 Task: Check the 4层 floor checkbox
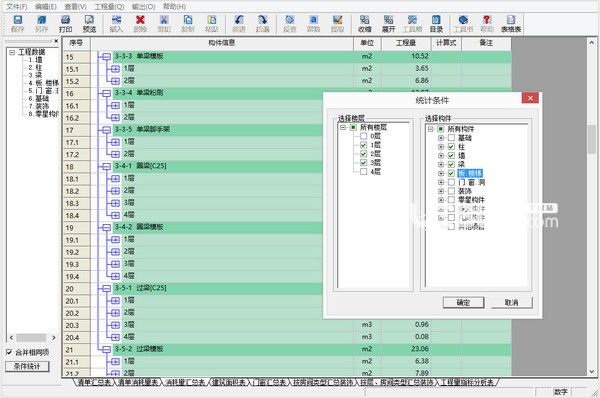point(364,171)
